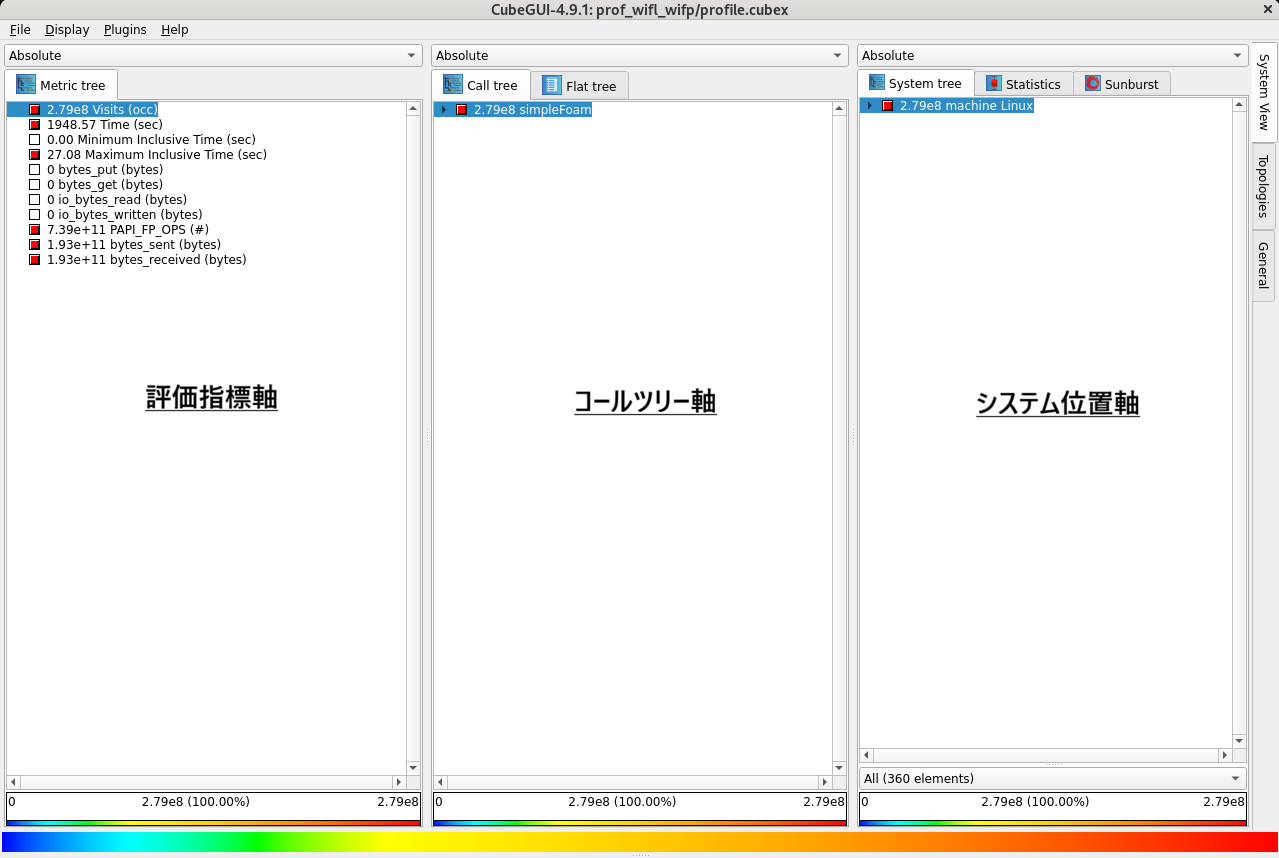Open the Plugins menu
Viewport: 1279px width, 858px height.
pos(125,30)
